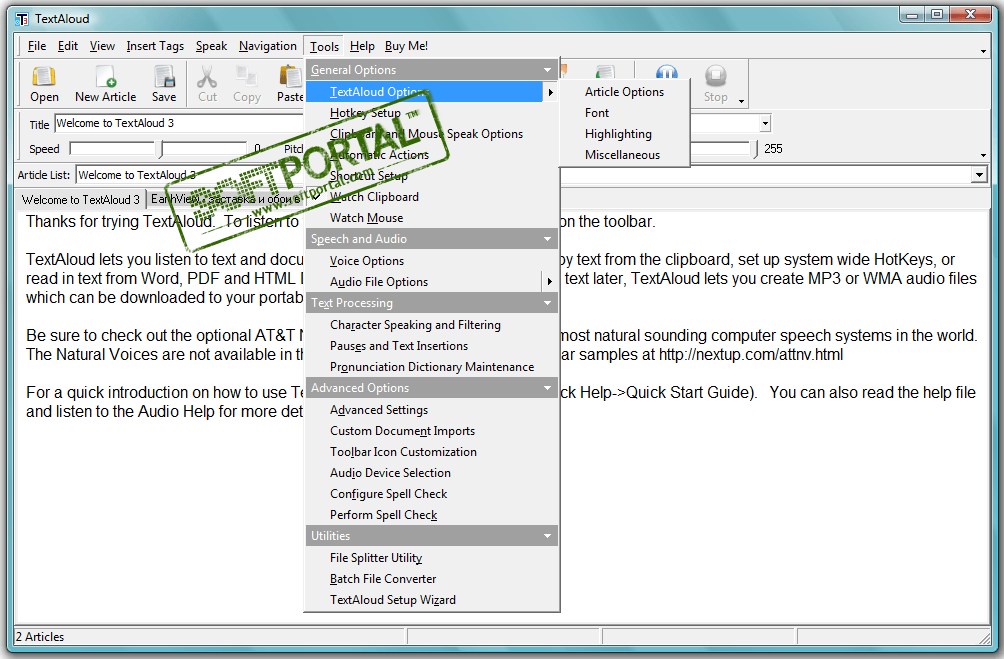The image size is (1004, 659).
Task: Launch Batch File Converter
Action: (432, 579)
